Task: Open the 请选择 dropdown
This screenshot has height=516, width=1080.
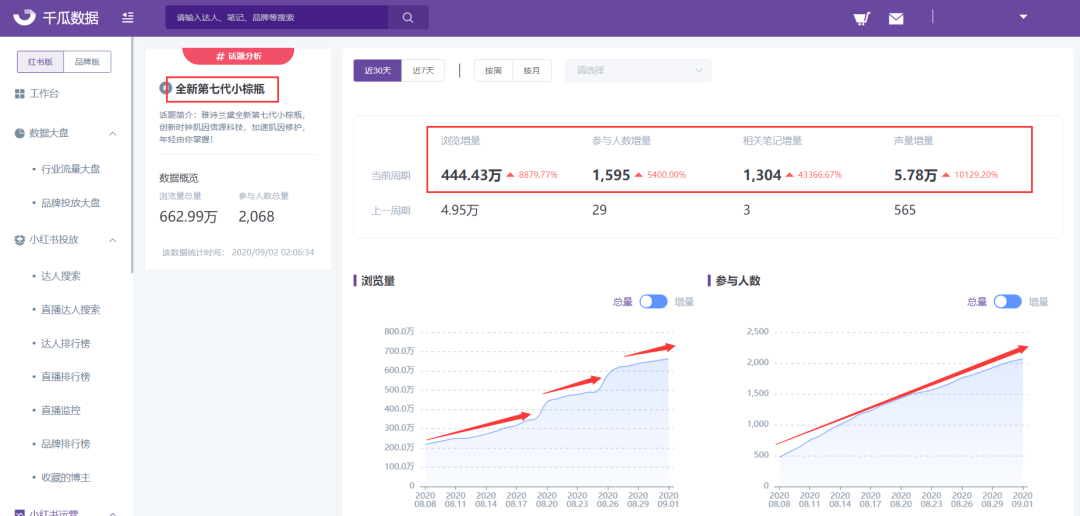Action: pos(638,70)
